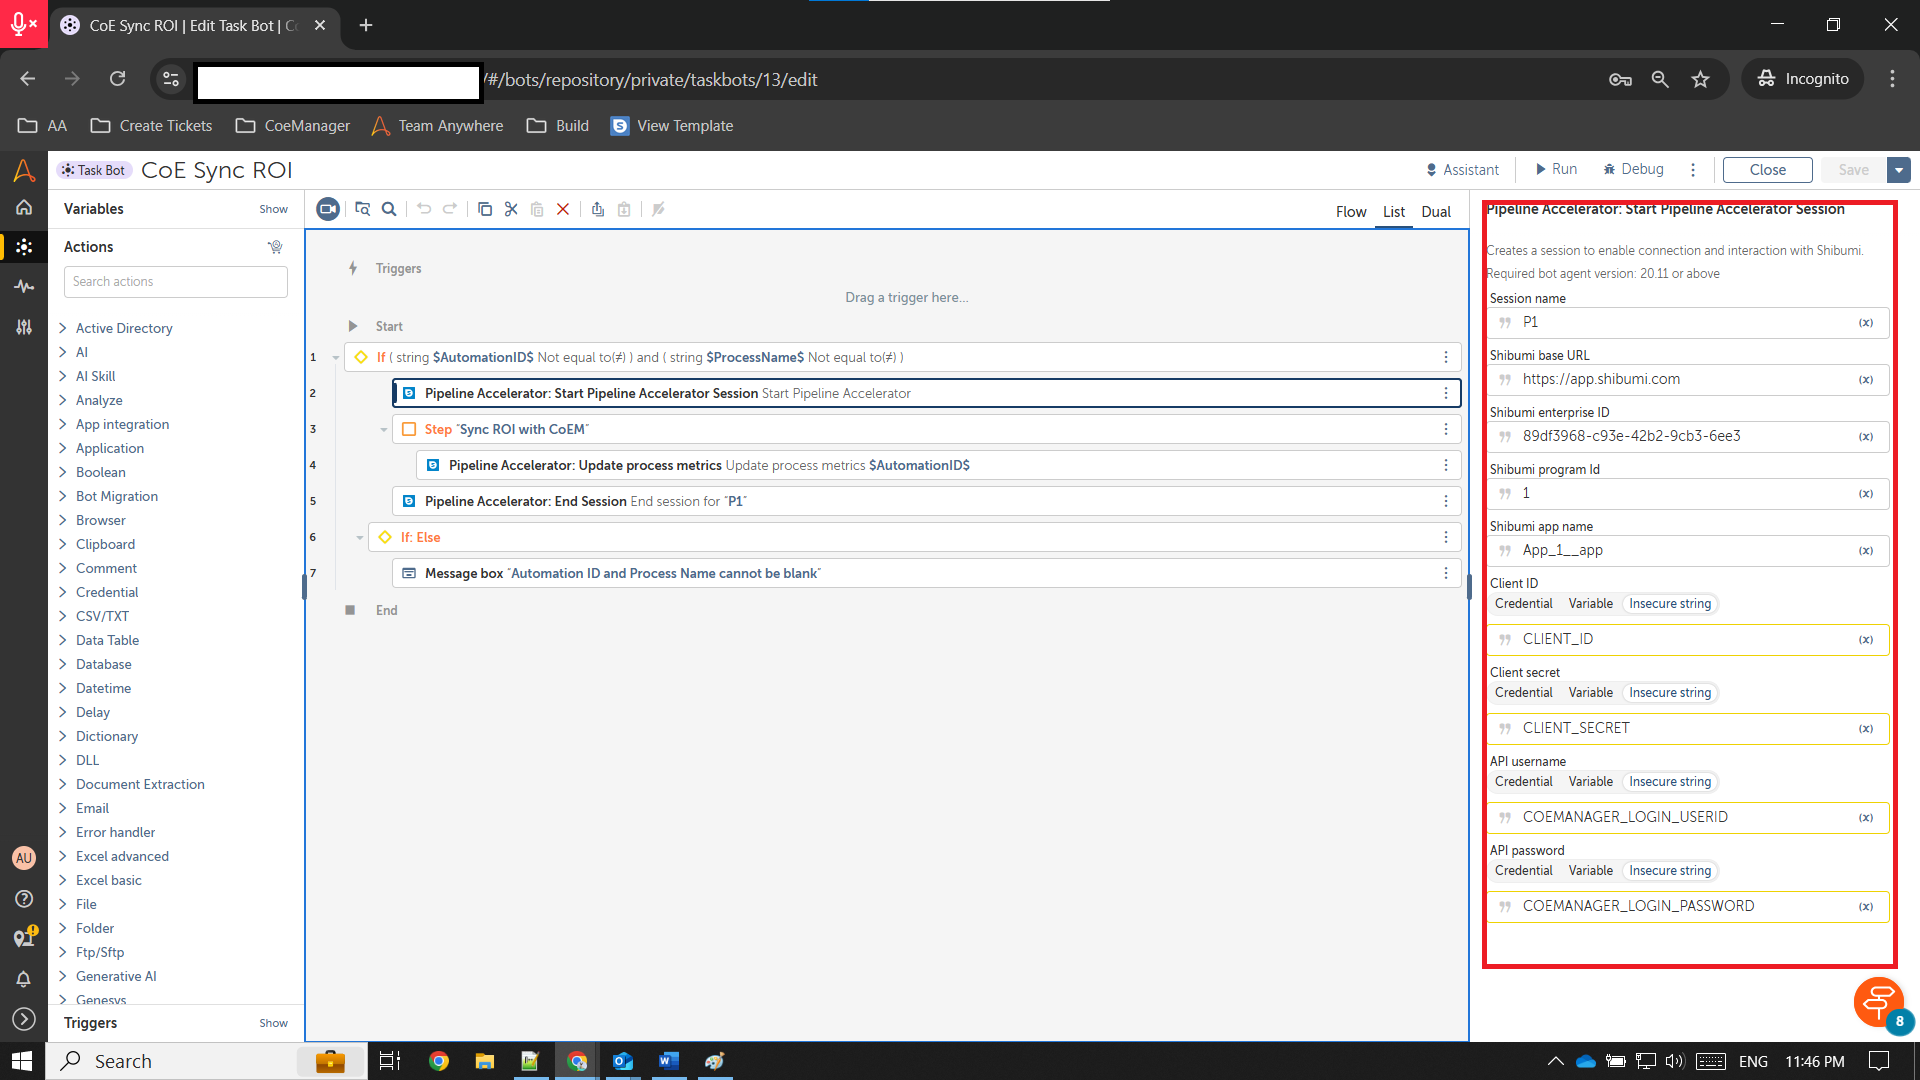
Task: Open the Assistant panel
Action: 1462,170
